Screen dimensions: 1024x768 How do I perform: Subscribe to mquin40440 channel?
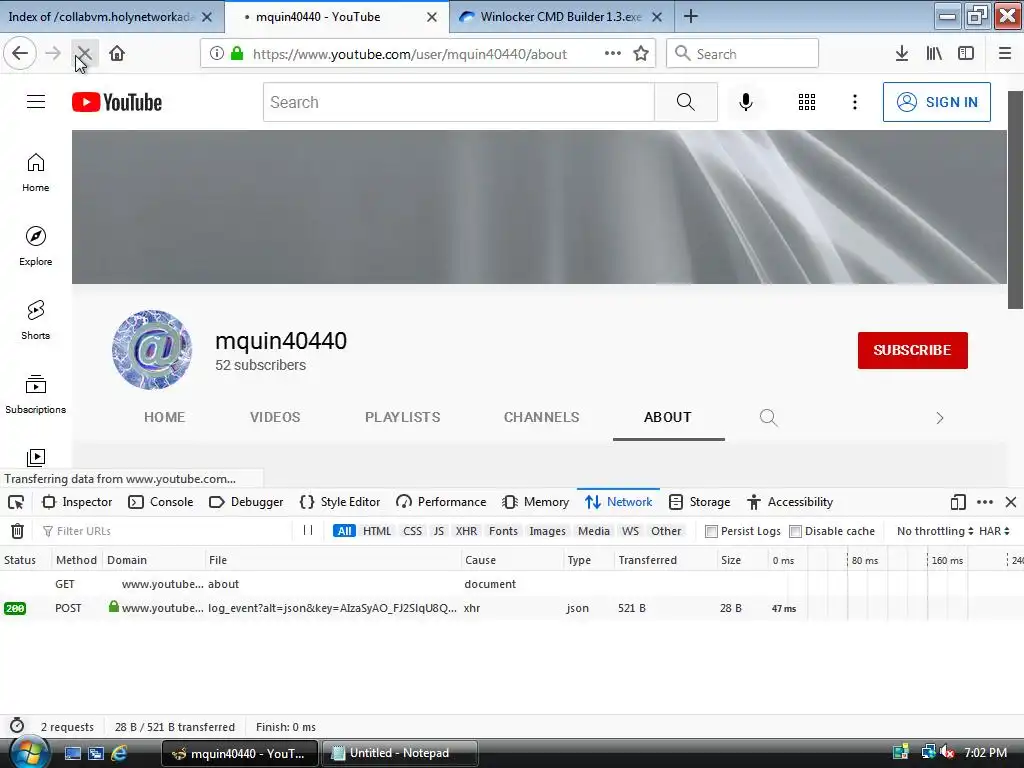(912, 350)
